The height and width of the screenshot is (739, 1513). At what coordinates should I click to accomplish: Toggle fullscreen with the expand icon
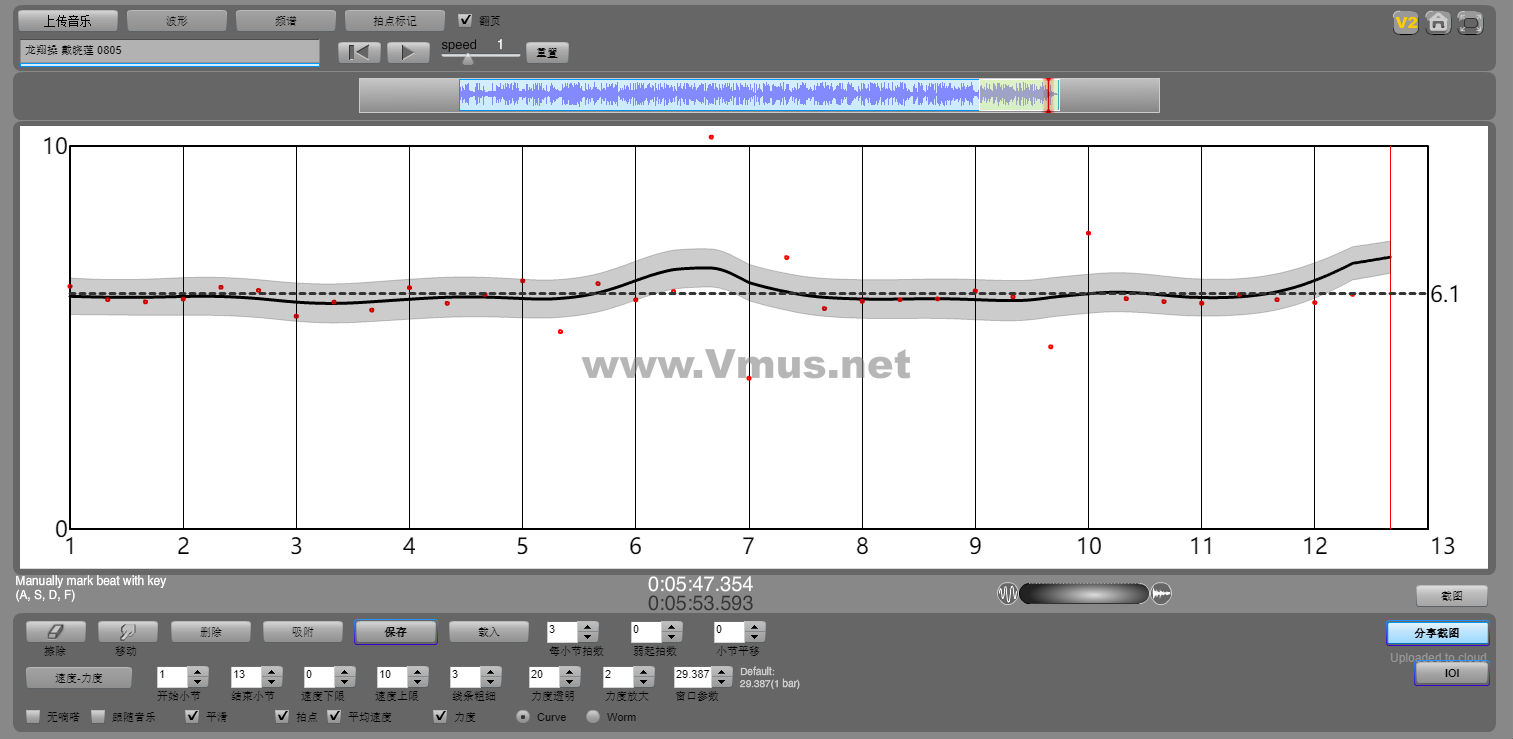pyautogui.click(x=1470, y=23)
